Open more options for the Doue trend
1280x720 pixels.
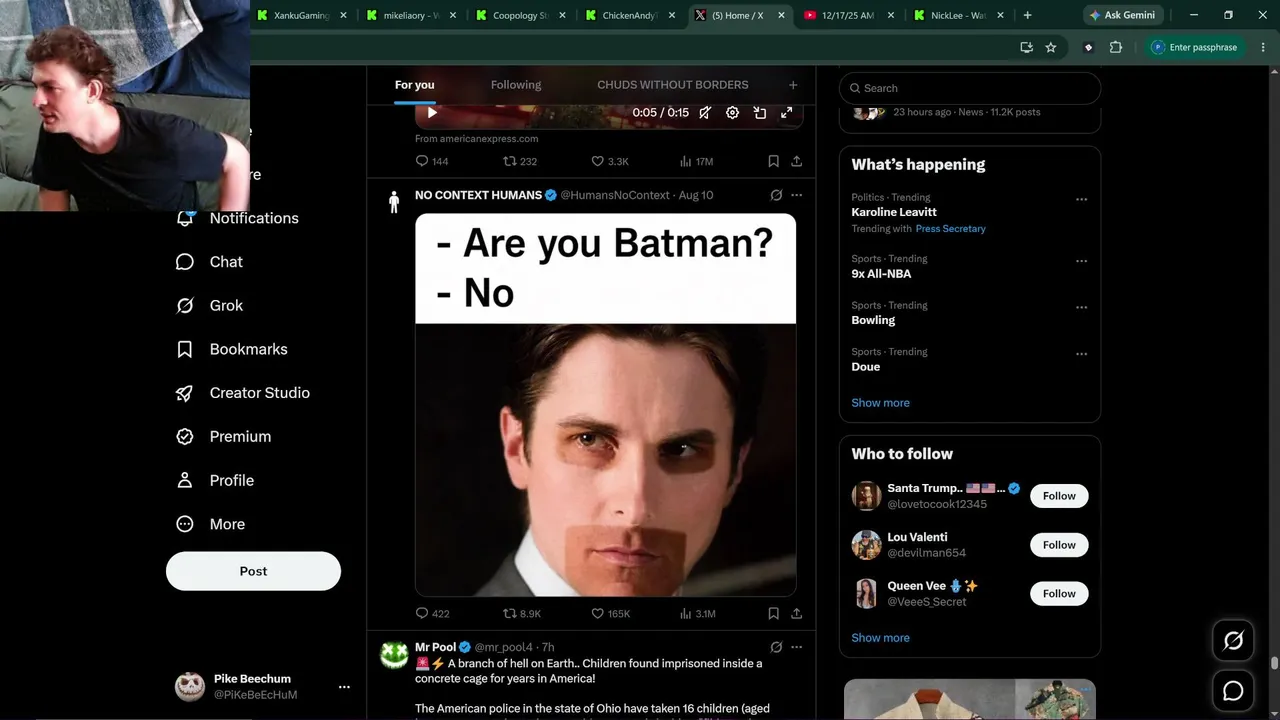pos(1081,354)
